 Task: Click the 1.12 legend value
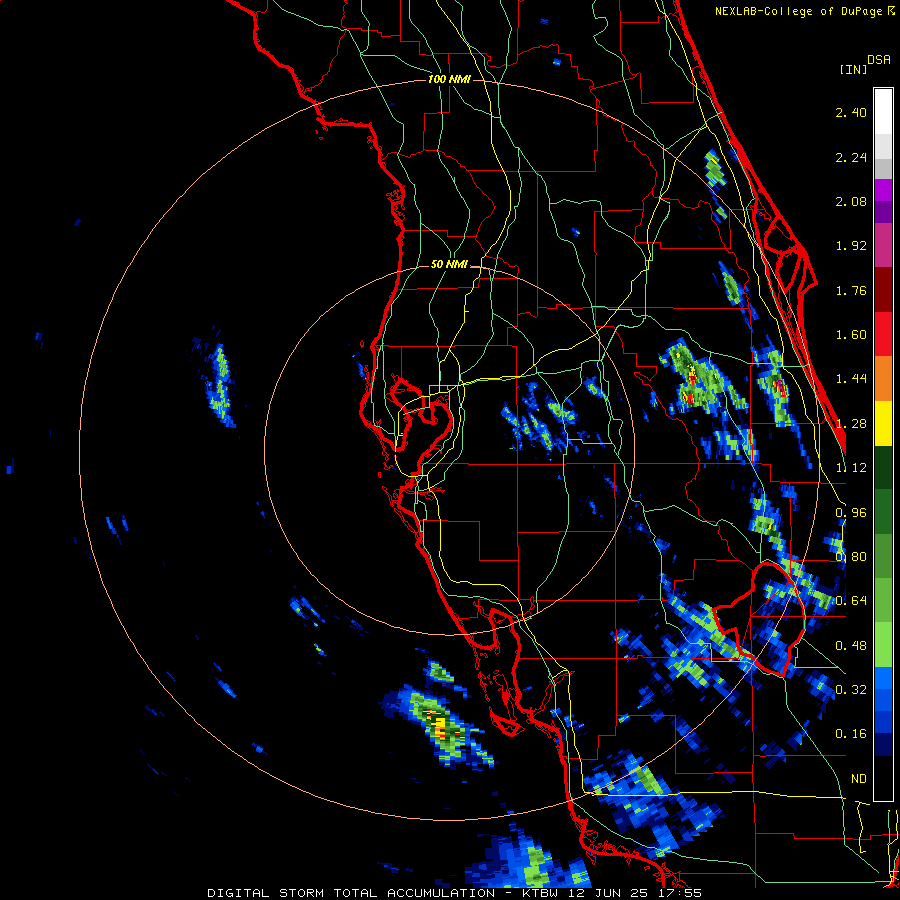point(851,468)
